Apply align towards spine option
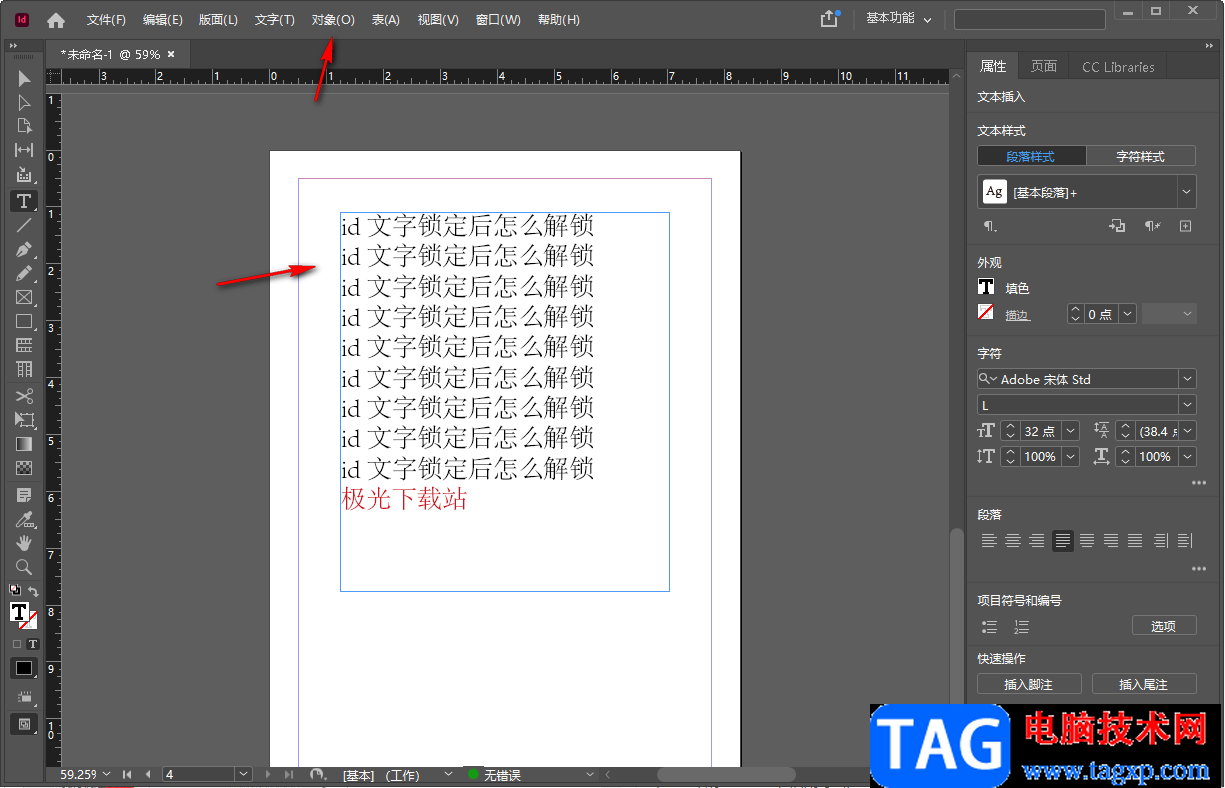The image size is (1225, 788). [1160, 541]
